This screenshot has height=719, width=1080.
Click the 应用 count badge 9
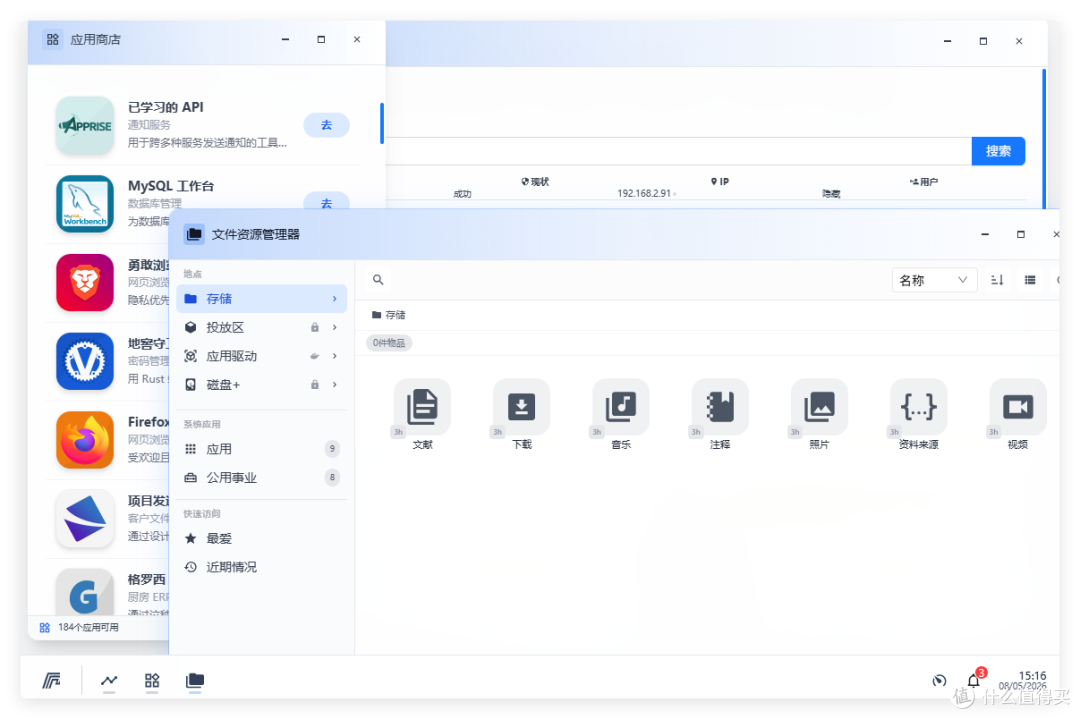[x=332, y=449]
